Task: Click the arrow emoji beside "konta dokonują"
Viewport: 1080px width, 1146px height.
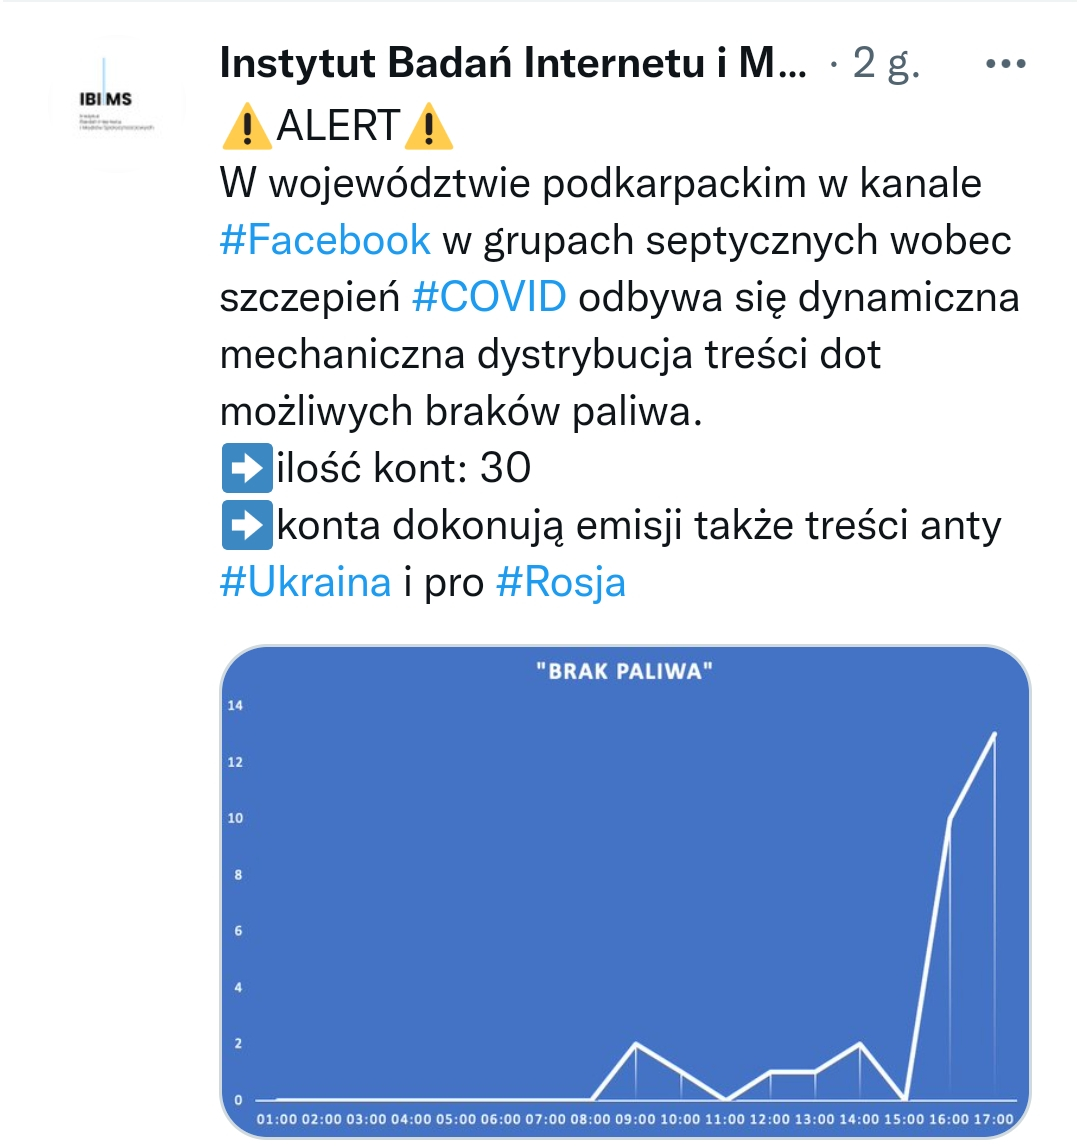Action: (x=245, y=526)
